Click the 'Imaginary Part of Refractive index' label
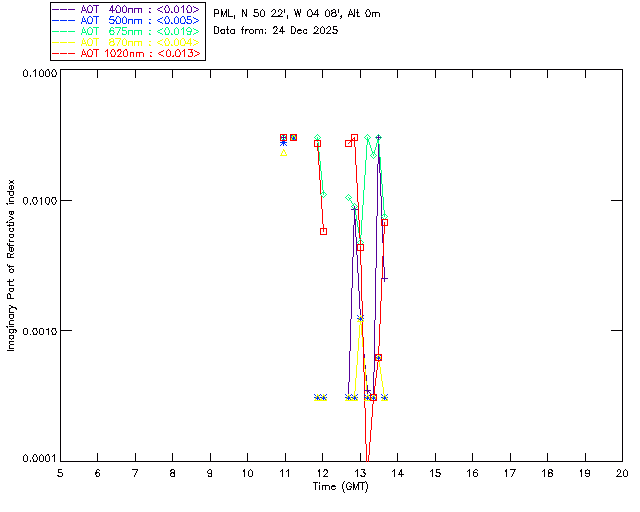Image resolution: width=640 pixels, height=512 pixels. 11,265
